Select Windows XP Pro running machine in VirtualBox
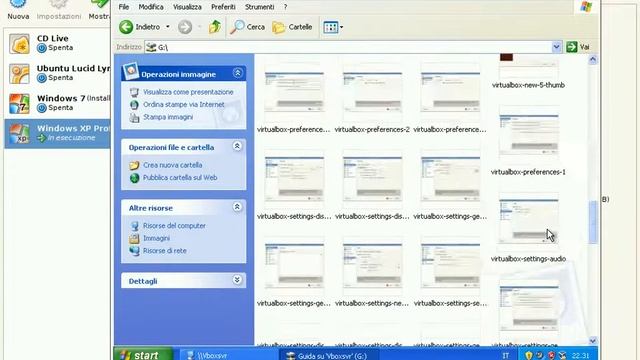 57,133
